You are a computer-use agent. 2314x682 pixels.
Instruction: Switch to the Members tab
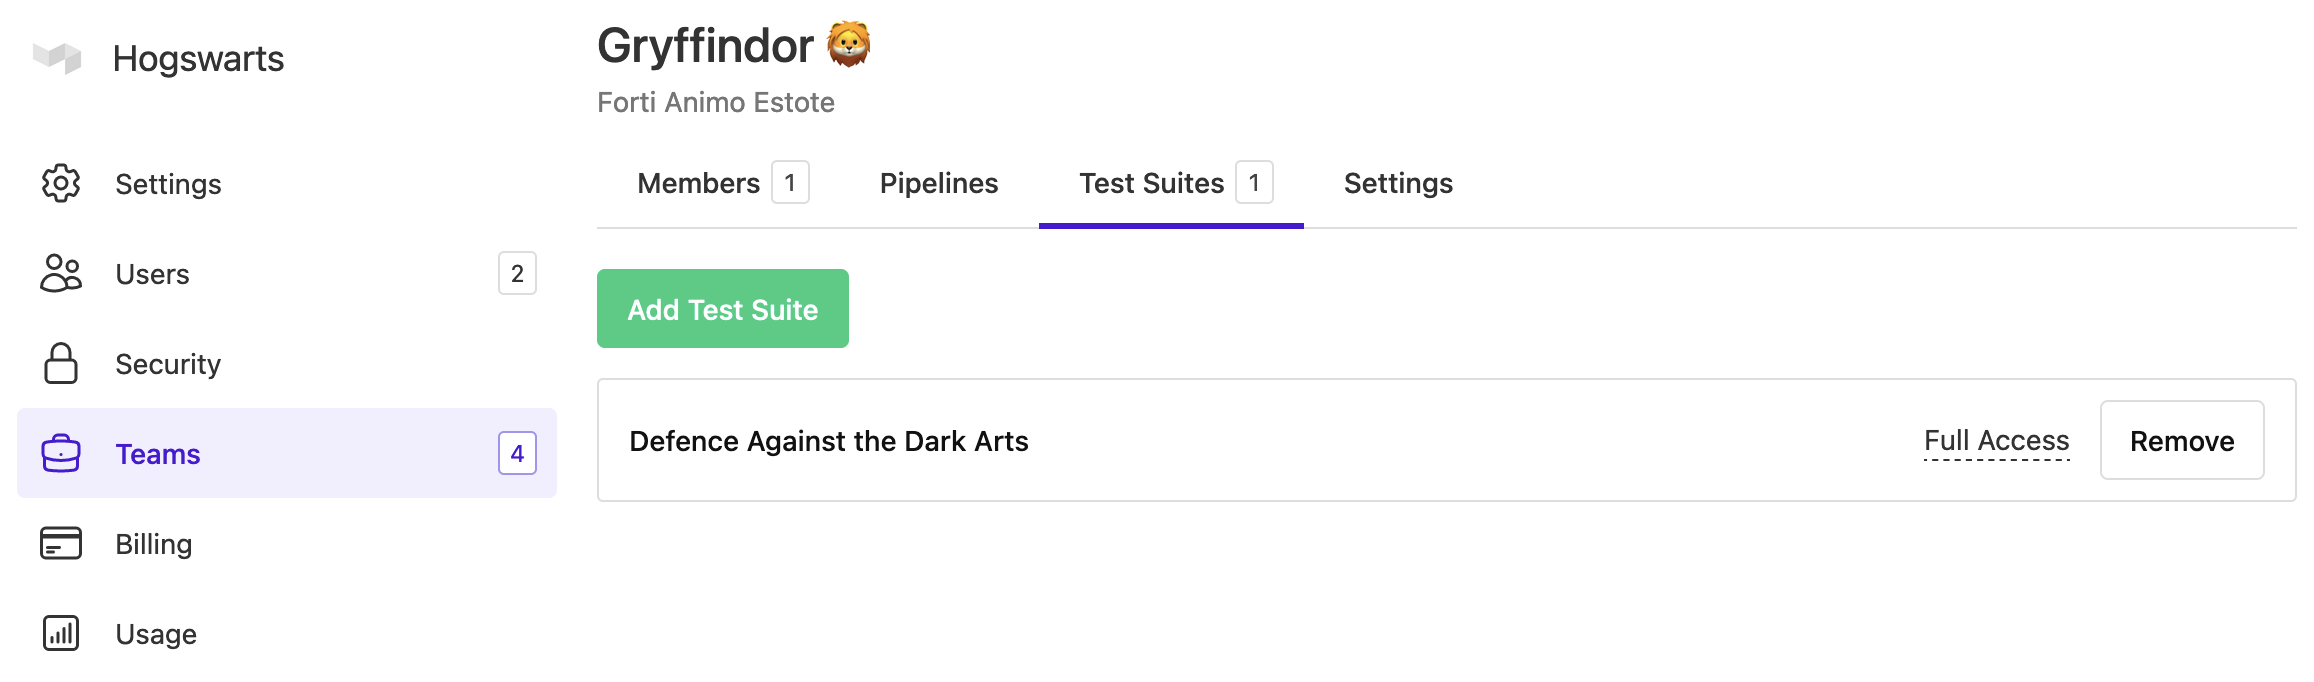click(697, 183)
